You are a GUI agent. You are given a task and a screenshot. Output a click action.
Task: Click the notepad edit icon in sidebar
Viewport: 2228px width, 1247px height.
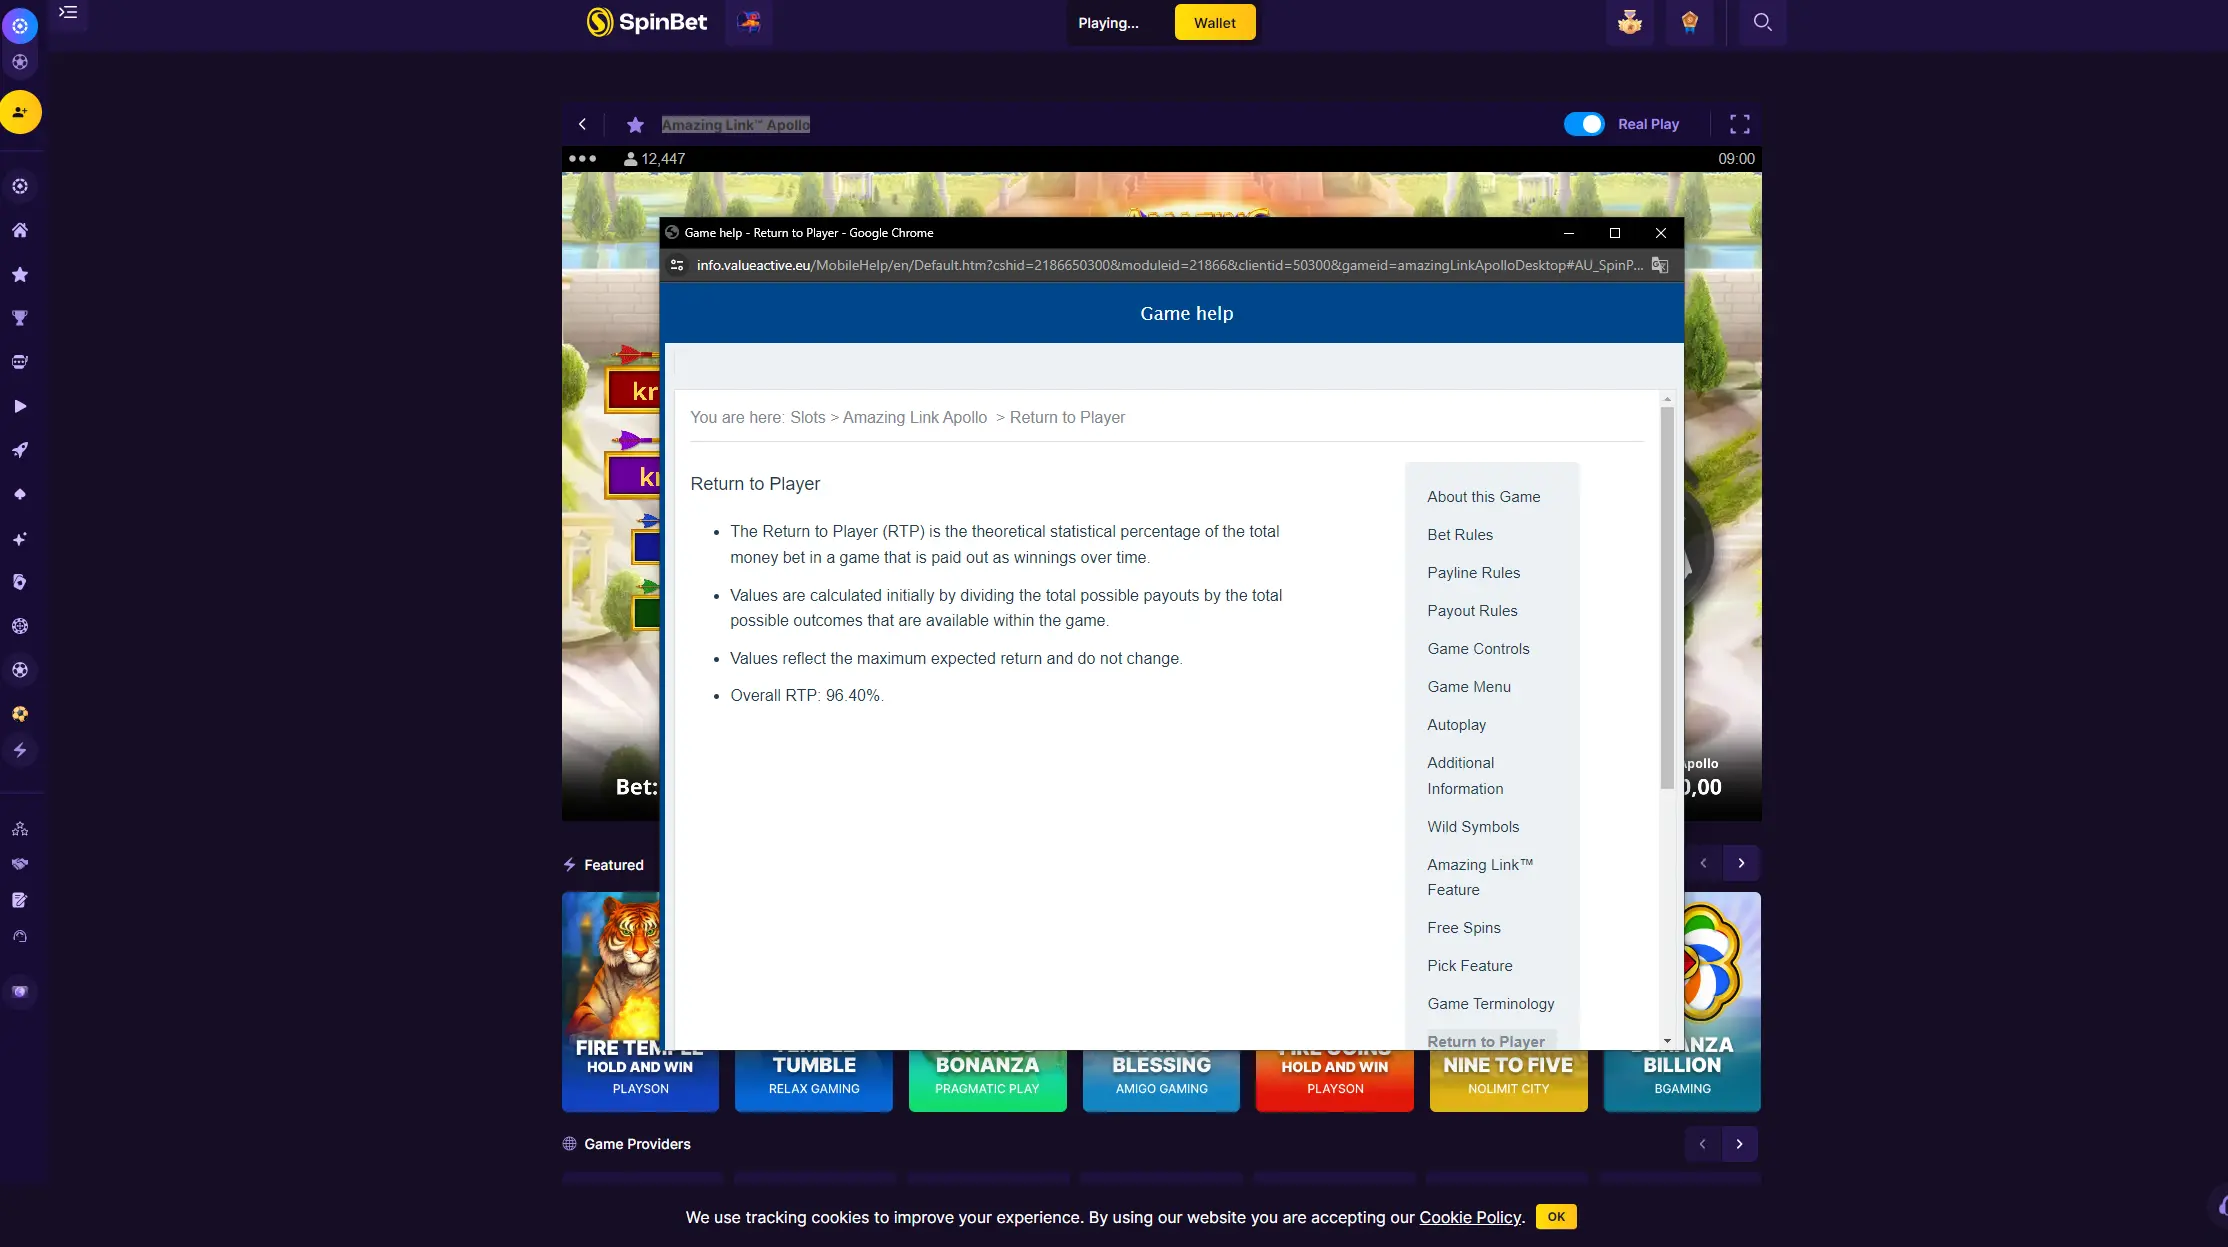tap(20, 900)
